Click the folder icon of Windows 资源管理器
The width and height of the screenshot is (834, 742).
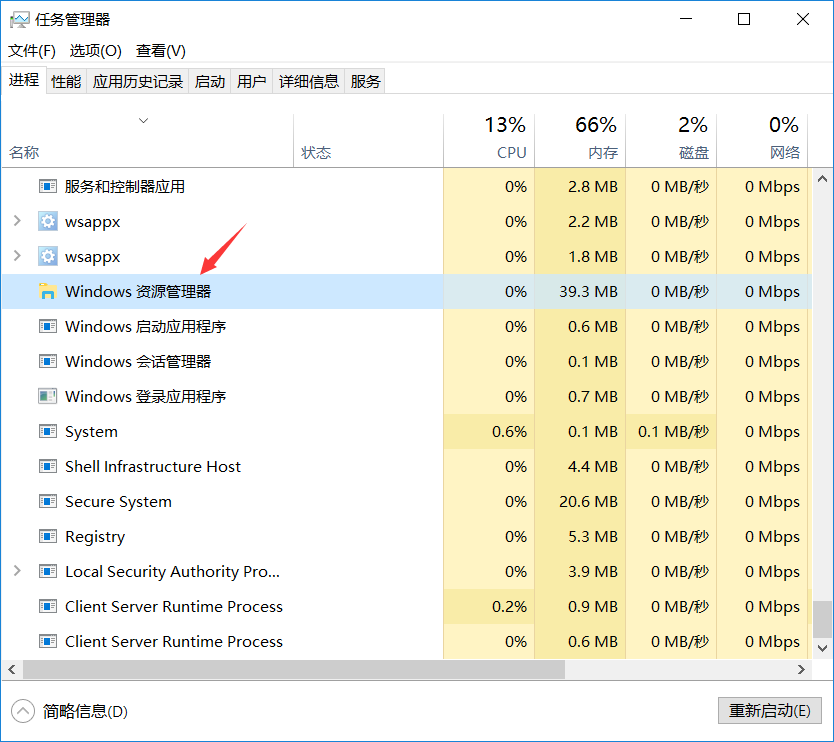pyautogui.click(x=48, y=291)
